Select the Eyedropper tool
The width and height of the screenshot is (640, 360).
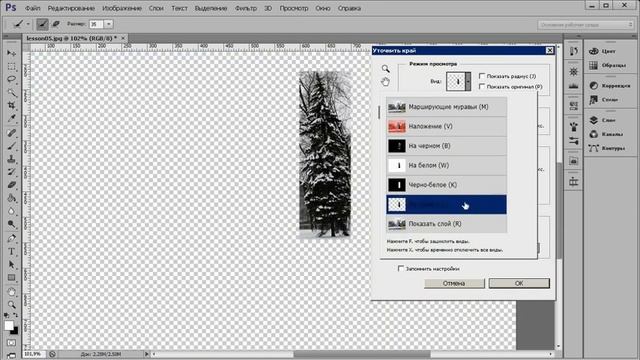(11, 119)
